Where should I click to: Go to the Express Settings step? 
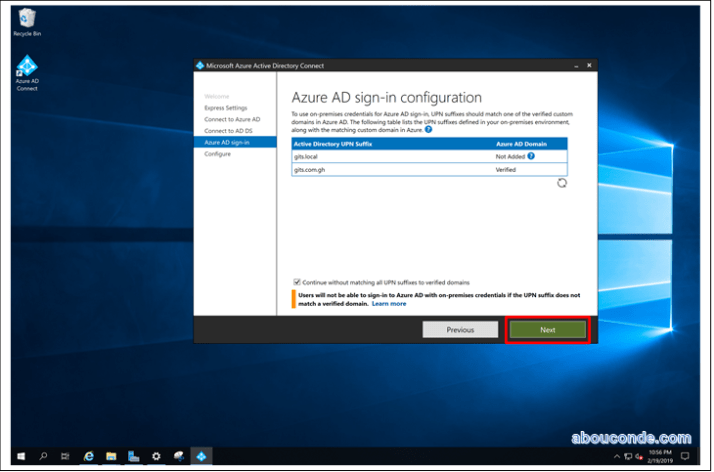(x=225, y=108)
